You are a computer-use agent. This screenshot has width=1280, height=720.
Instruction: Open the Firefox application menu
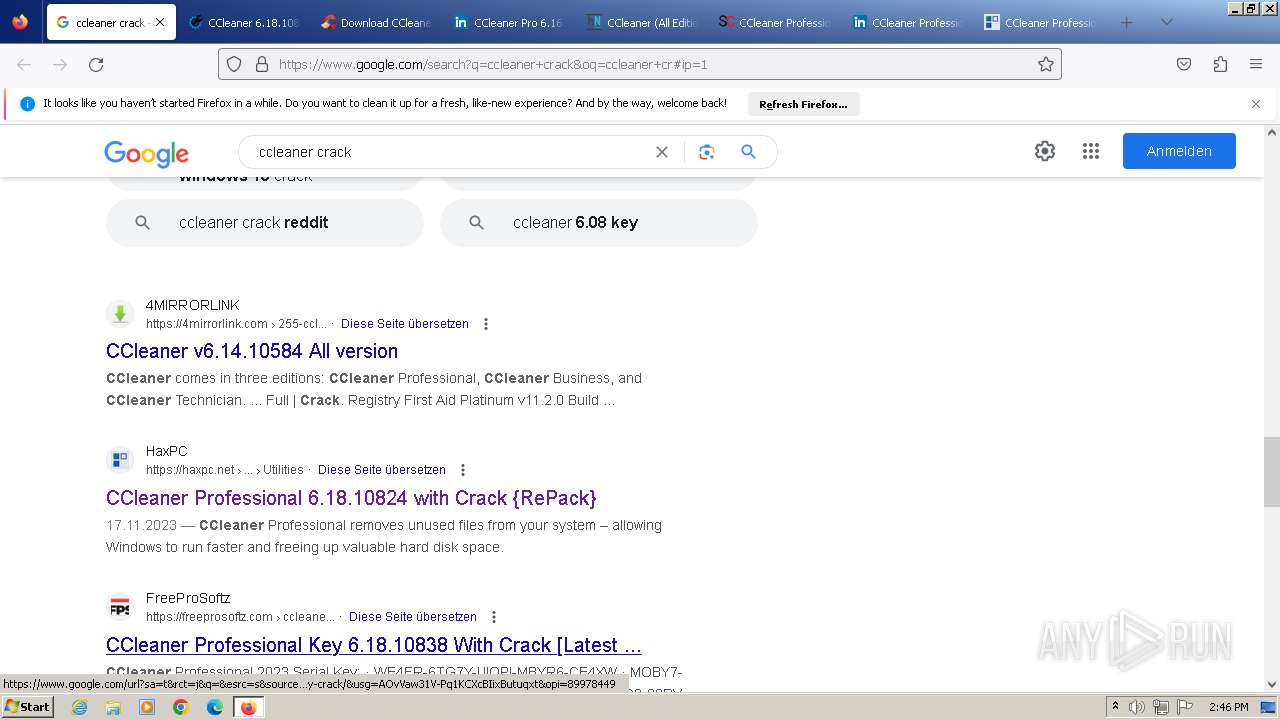[x=1256, y=64]
